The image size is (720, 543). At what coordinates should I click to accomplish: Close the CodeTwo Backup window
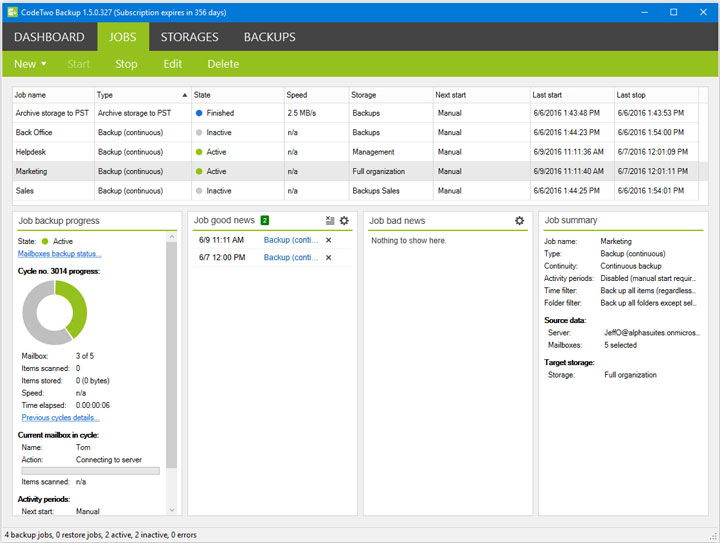[703, 12]
